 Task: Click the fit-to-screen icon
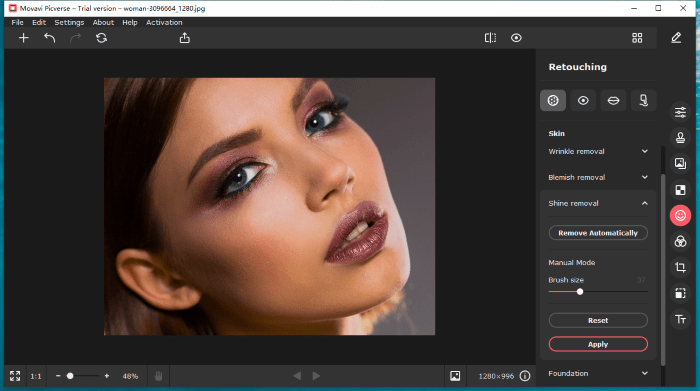click(x=15, y=376)
